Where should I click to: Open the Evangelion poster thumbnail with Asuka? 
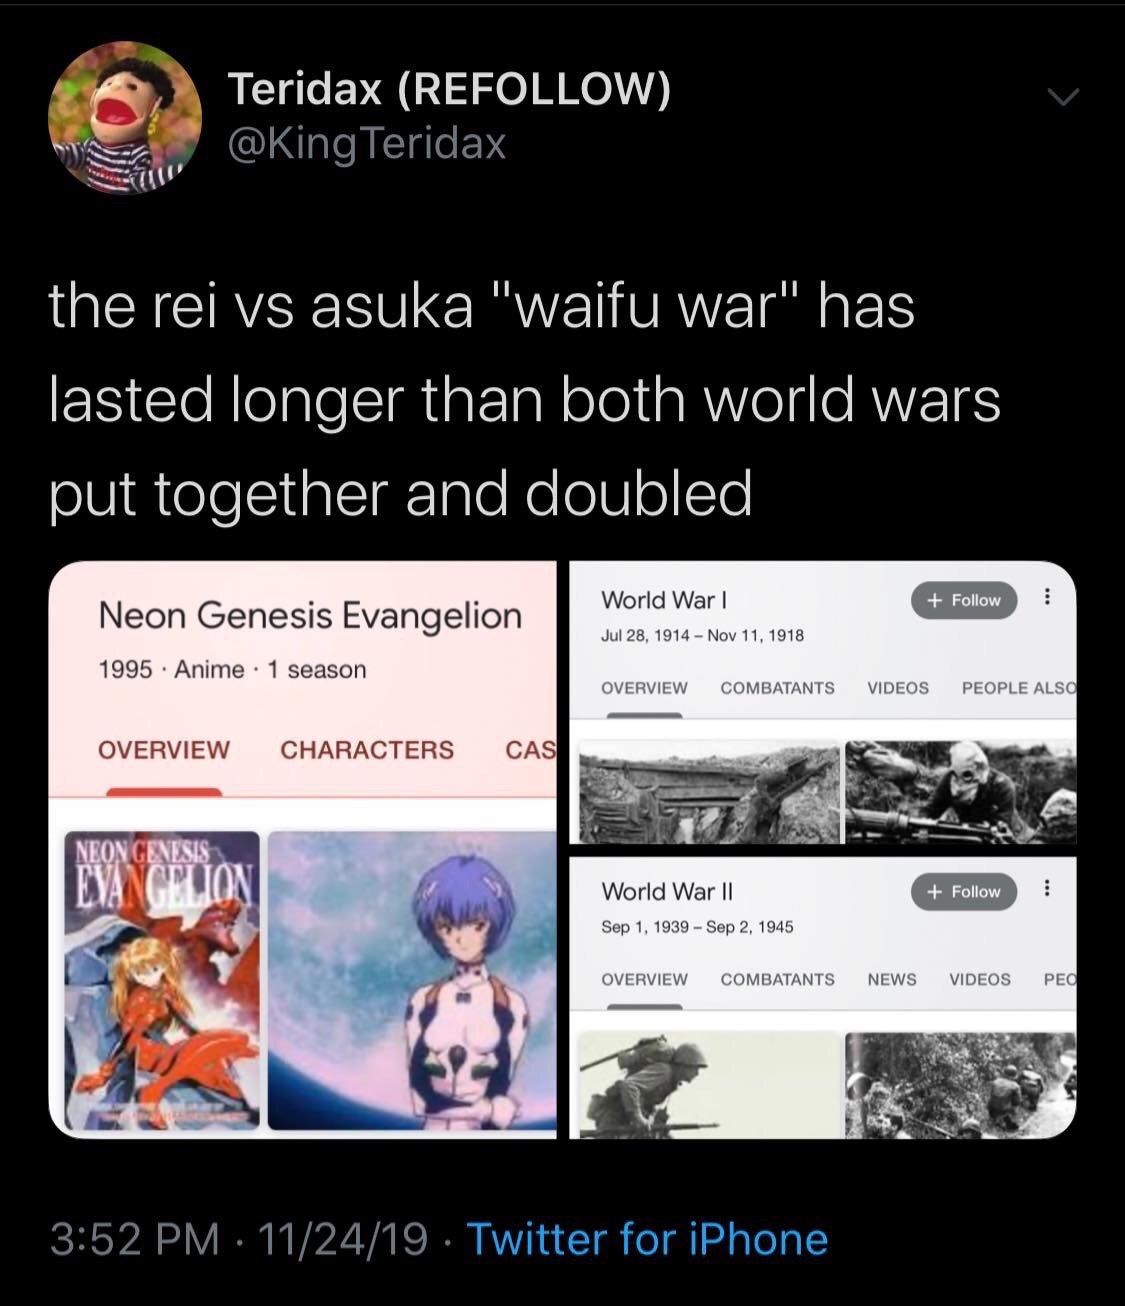[x=162, y=981]
